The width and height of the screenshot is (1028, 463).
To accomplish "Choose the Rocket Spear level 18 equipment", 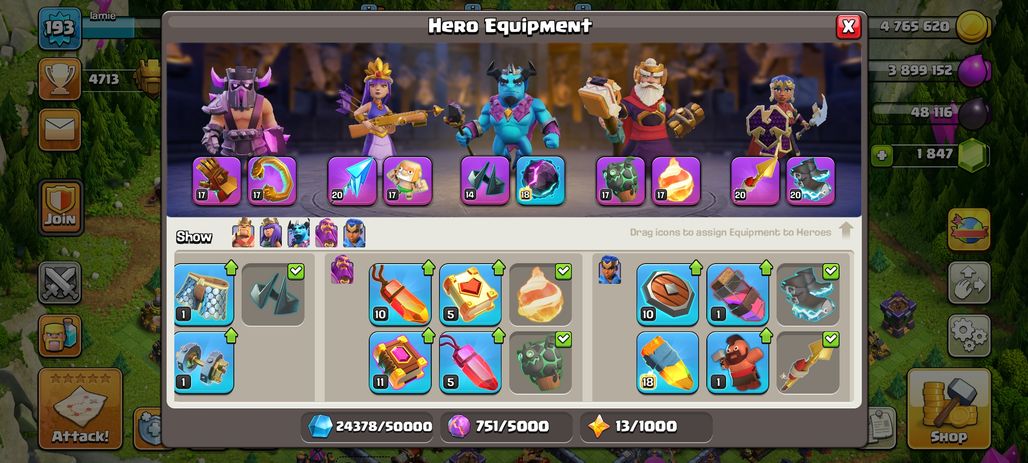I will click(667, 362).
